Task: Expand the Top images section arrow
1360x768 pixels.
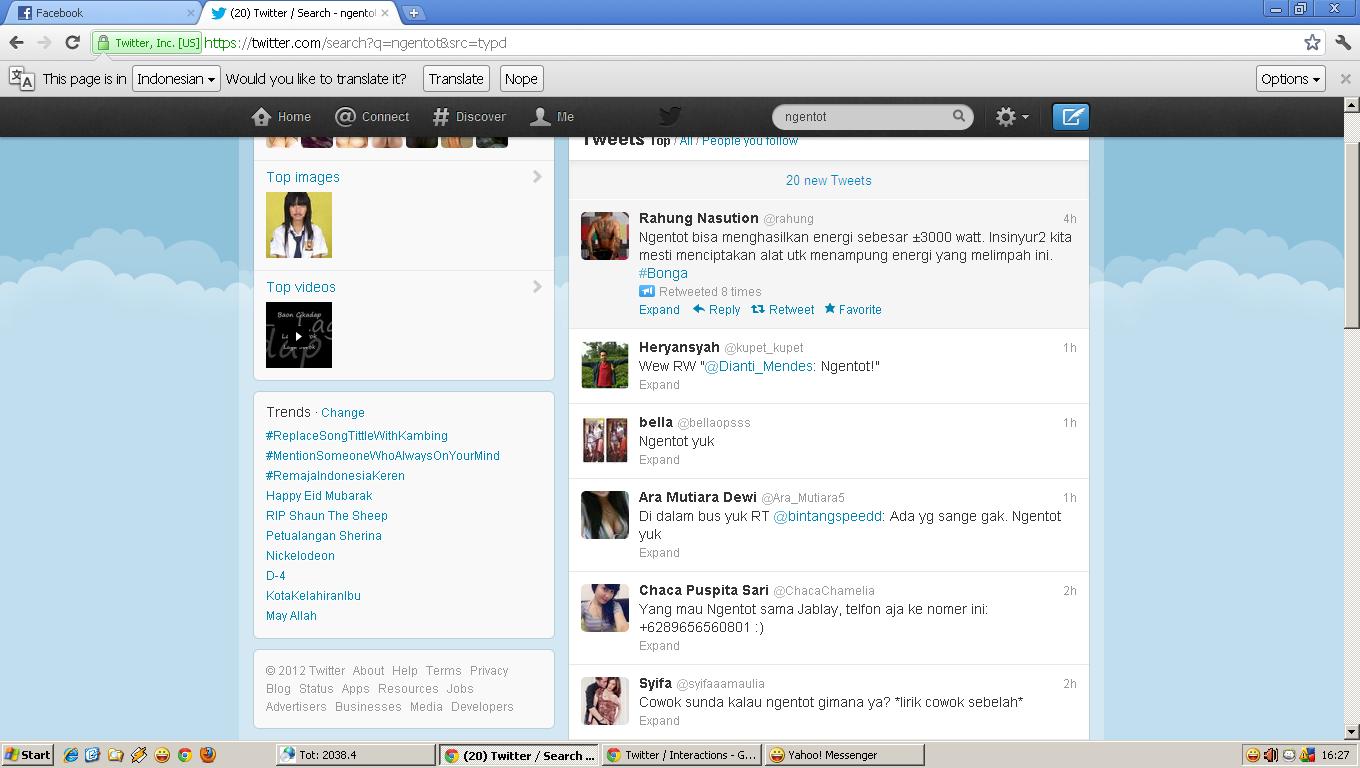Action: 537,177
